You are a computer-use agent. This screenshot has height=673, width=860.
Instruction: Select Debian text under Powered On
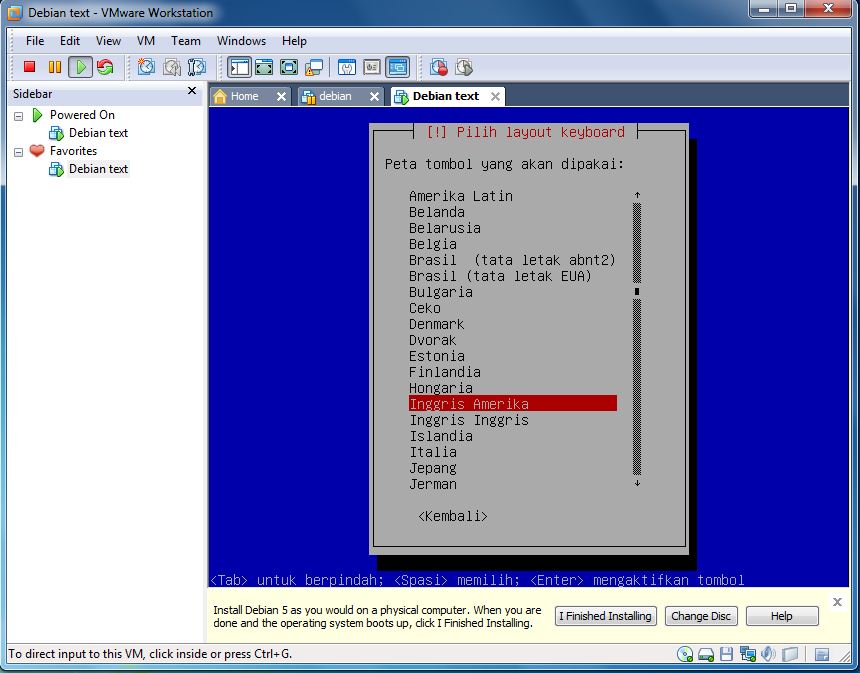pyautogui.click(x=98, y=133)
